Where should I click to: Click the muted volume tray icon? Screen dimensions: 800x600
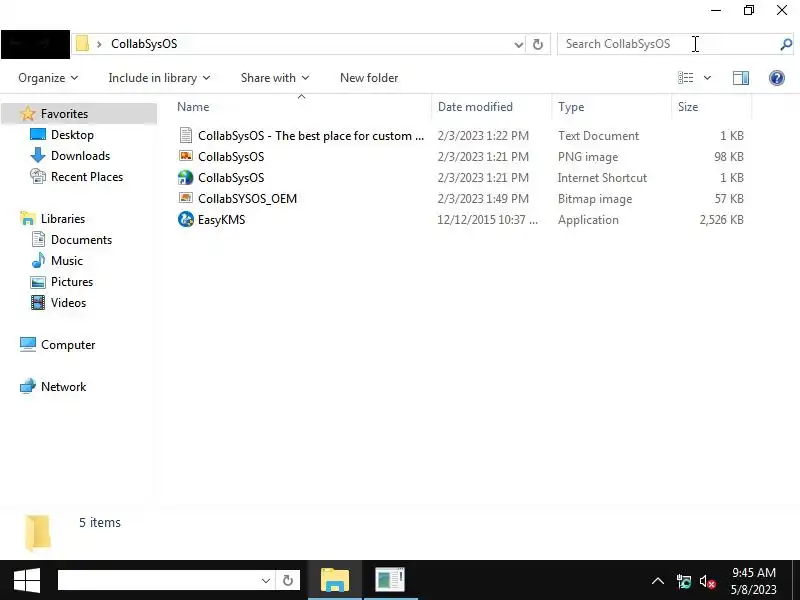(x=707, y=581)
